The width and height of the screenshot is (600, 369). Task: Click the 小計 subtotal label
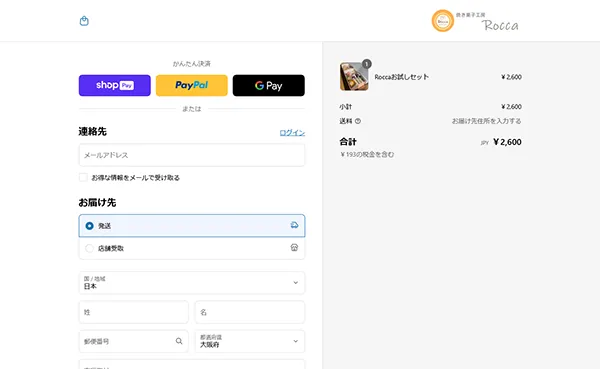click(346, 106)
